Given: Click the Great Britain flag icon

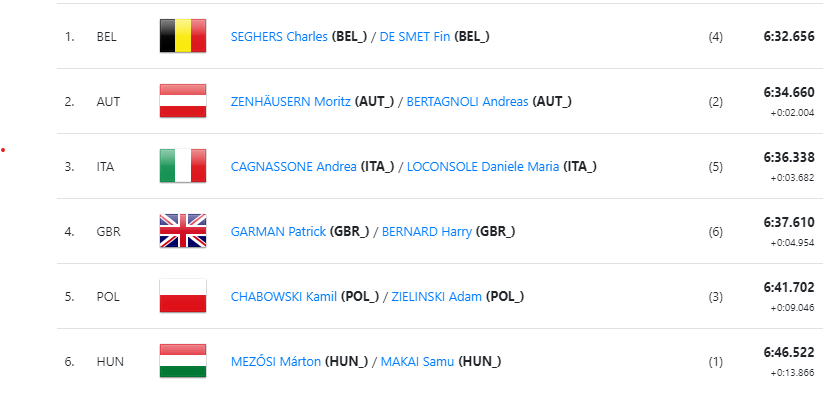Looking at the screenshot, I should point(183,231).
